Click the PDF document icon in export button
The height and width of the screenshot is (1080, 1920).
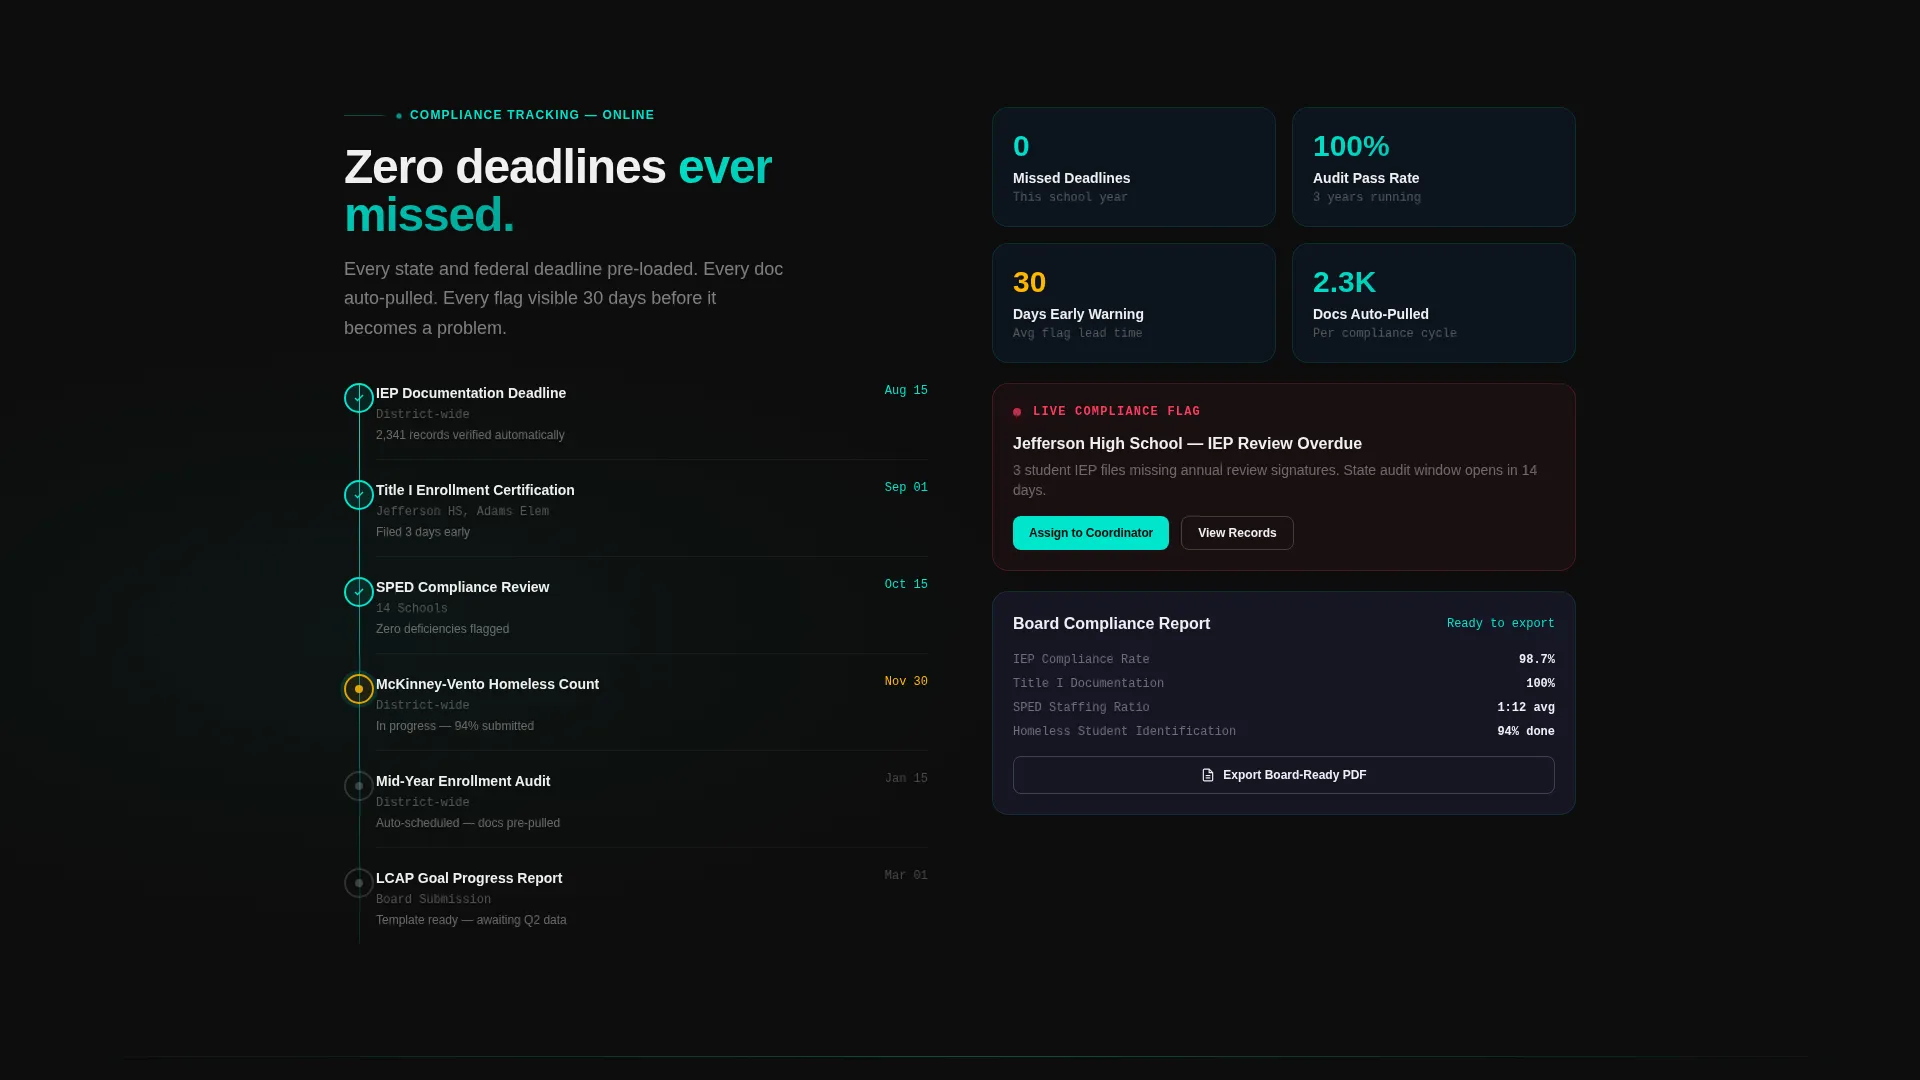click(1208, 775)
